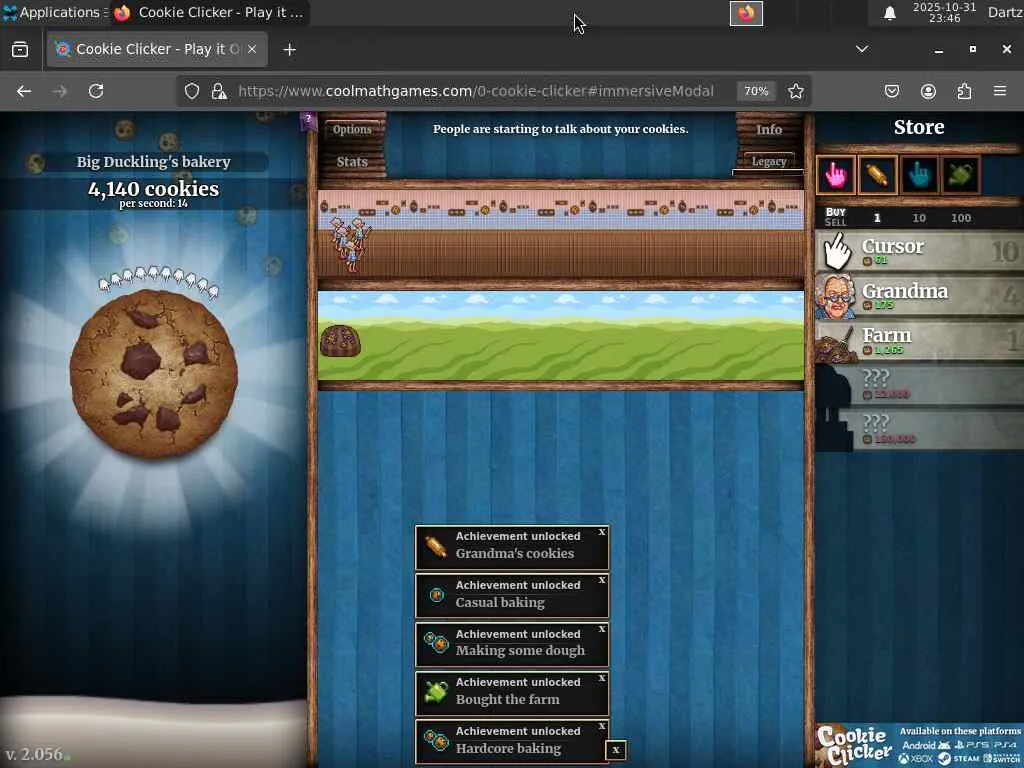The width and height of the screenshot is (1024, 768).
Task: Open site information padlock icon
Action: coord(219,91)
